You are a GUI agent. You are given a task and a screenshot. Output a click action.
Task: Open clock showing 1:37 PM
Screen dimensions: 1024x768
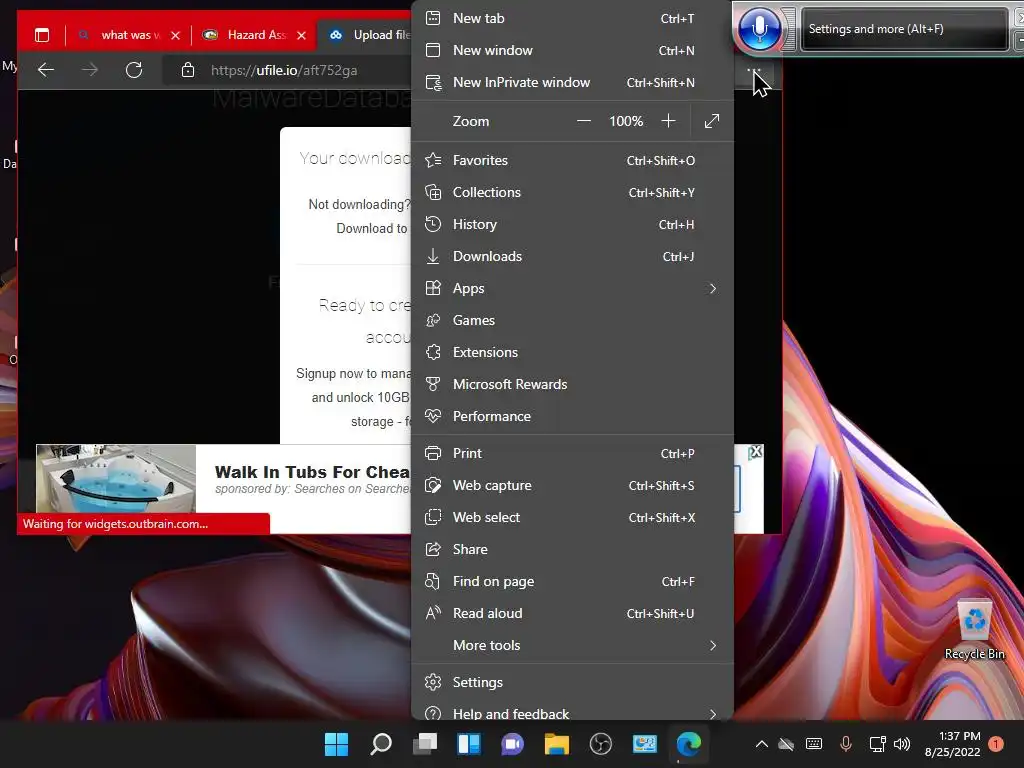point(952,744)
